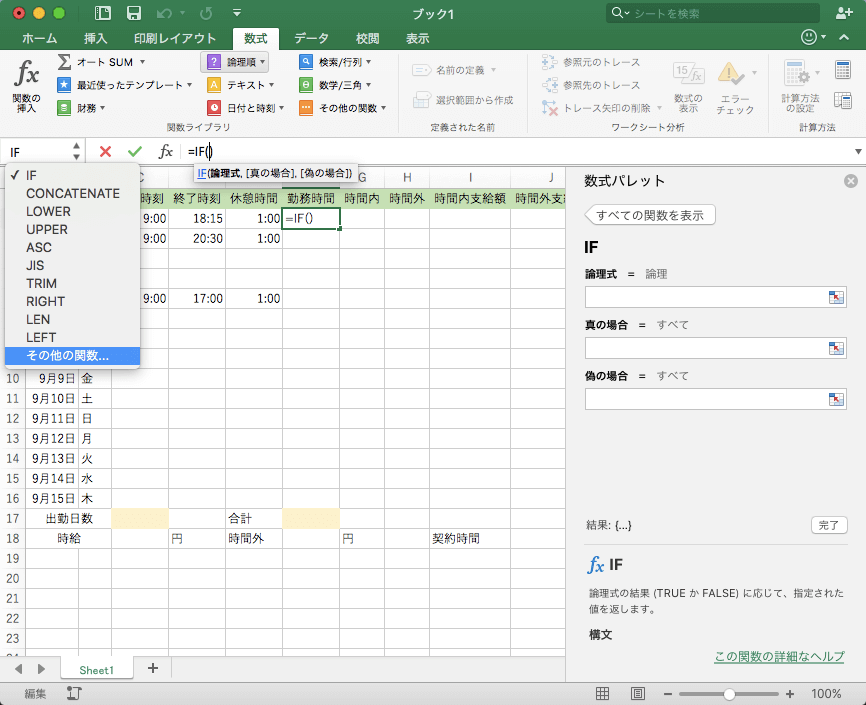Open the 挿入 tab
Image resolution: width=866 pixels, height=705 pixels.
[x=95, y=38]
